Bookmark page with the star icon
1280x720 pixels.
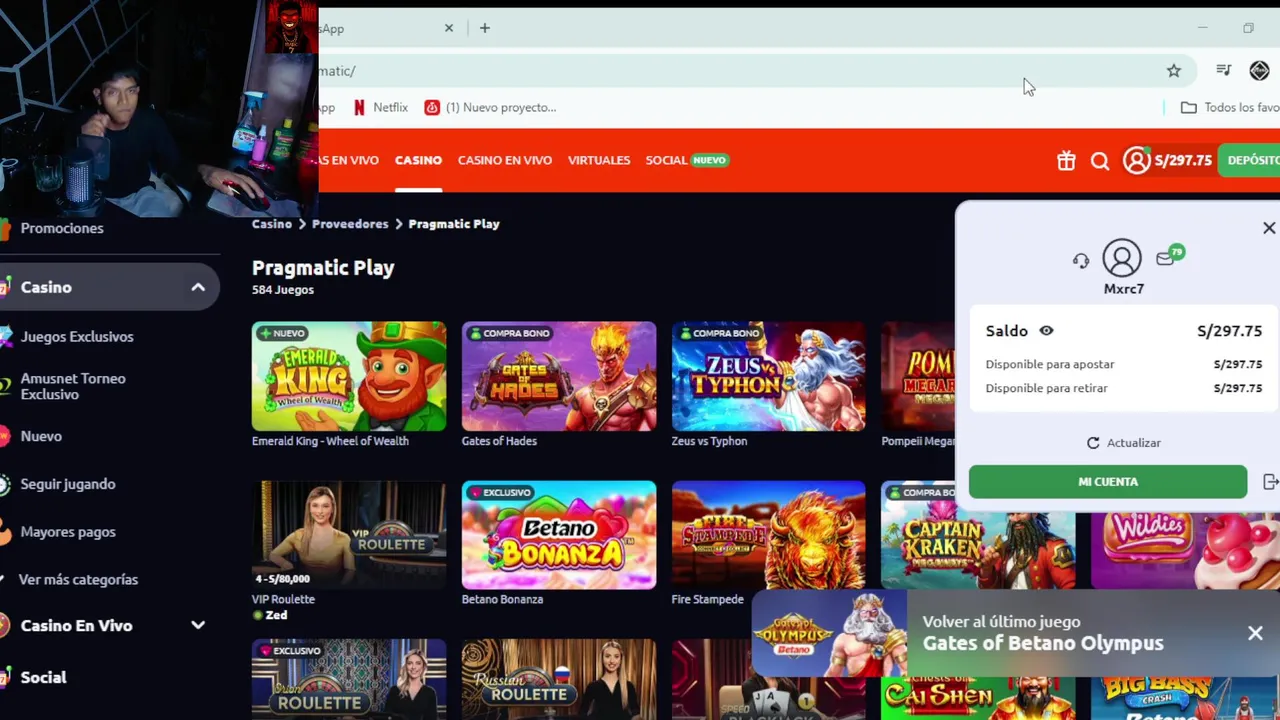pyautogui.click(x=1174, y=71)
